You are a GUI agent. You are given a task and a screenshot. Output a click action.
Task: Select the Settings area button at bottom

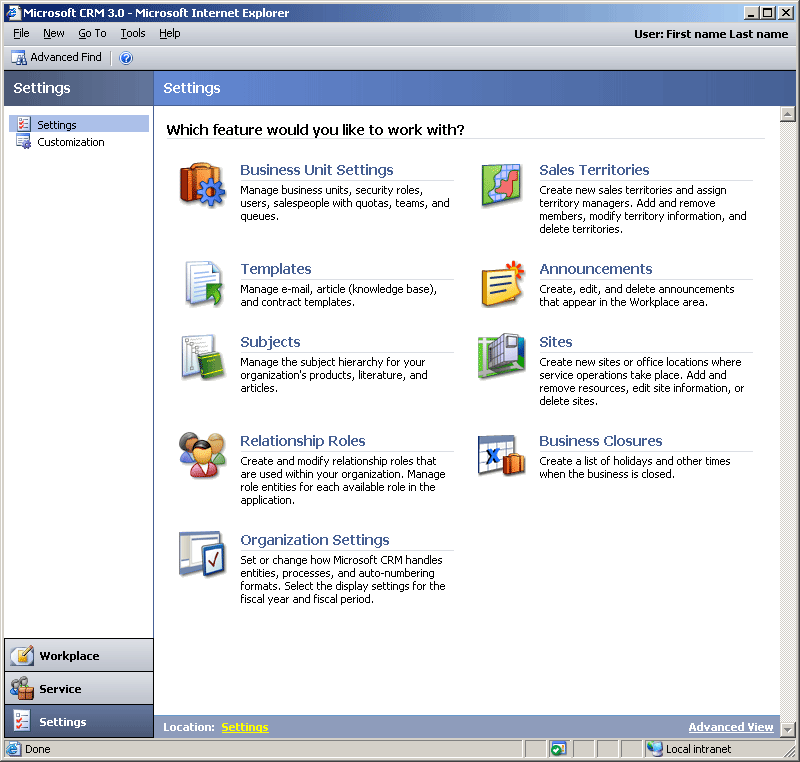point(79,721)
